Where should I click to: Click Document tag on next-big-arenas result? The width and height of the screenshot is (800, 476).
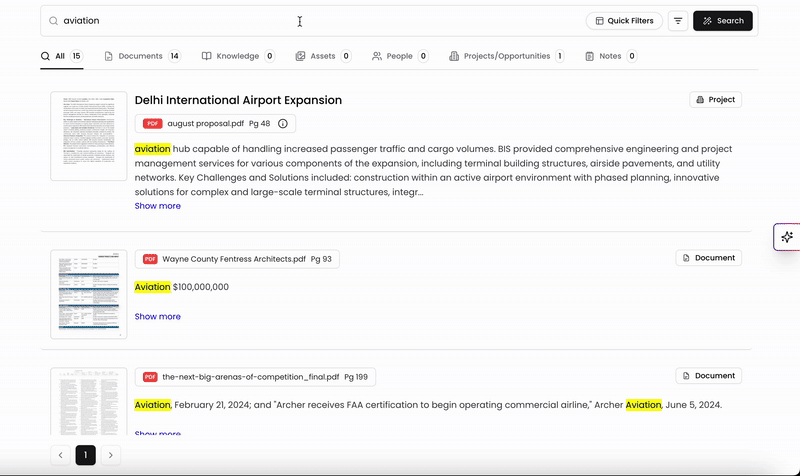(x=709, y=376)
